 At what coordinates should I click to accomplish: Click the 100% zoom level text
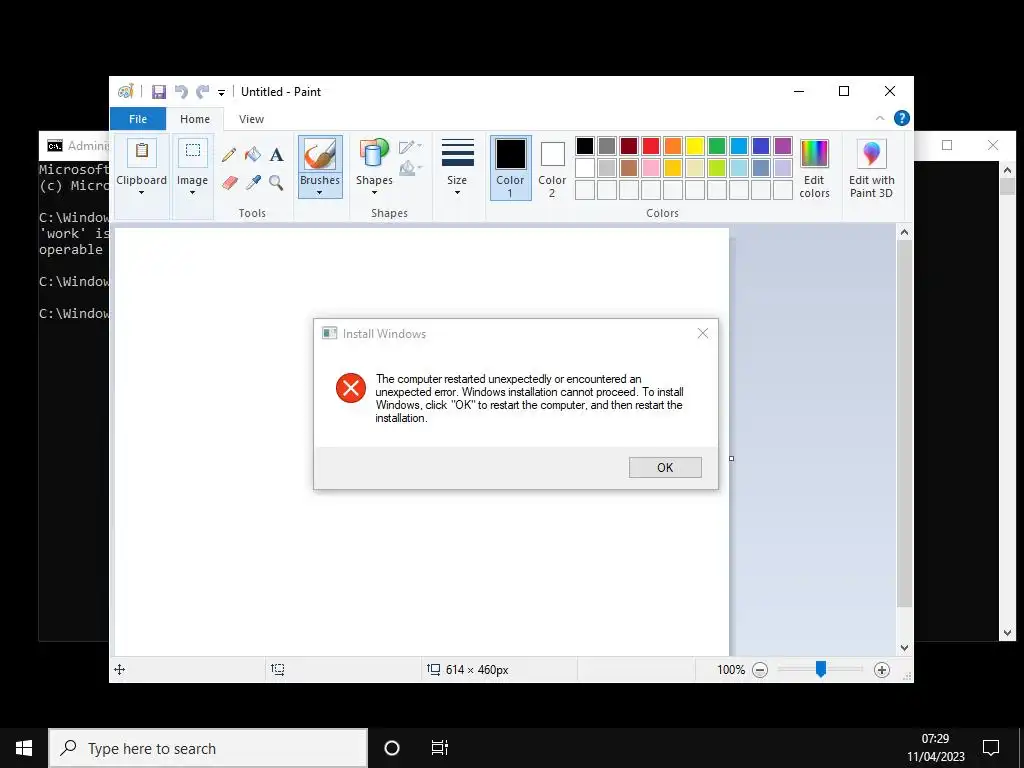tap(731, 670)
